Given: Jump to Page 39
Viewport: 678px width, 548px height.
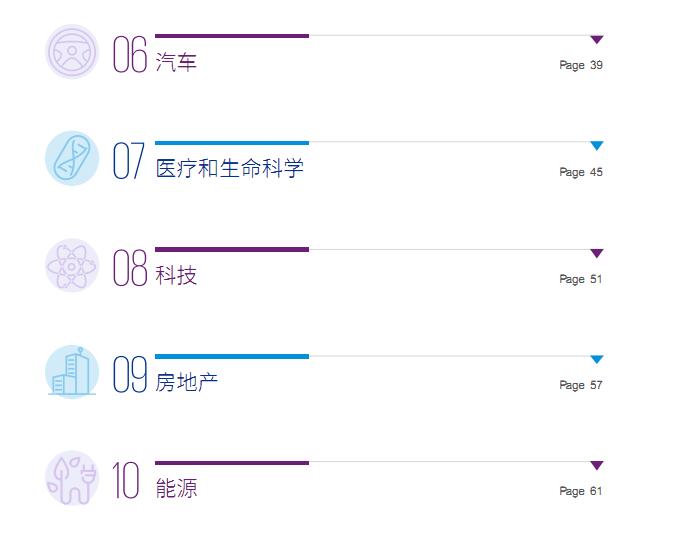Looking at the screenshot, I should click(581, 65).
